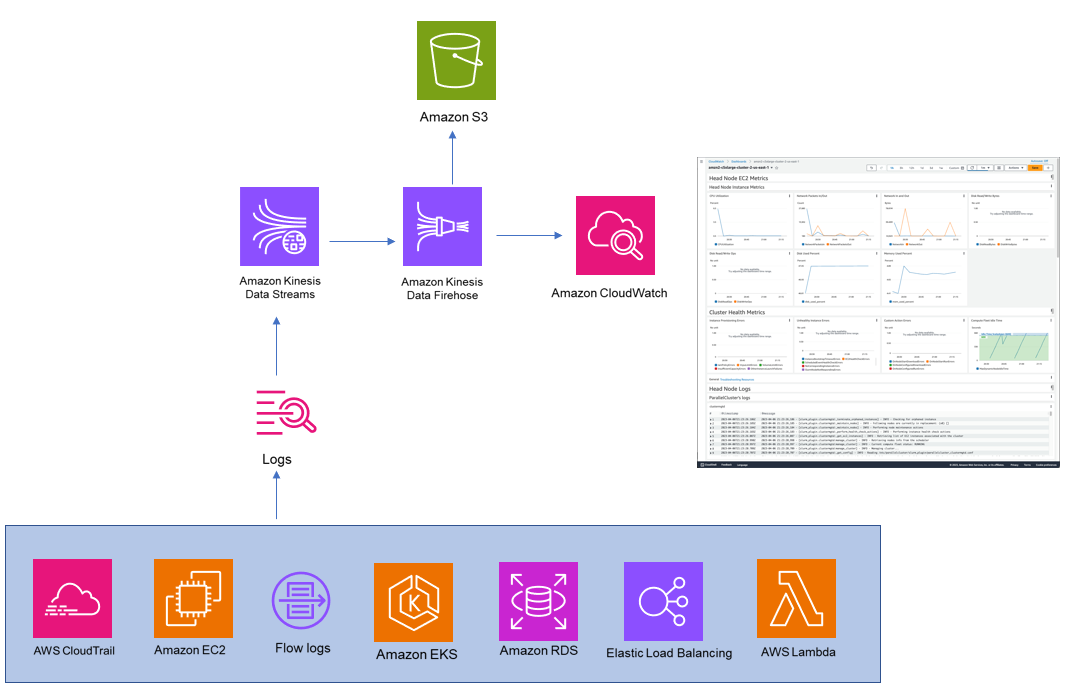The width and height of the screenshot is (1070, 693).
Task: Open the Actions dropdown on the dashboard
Action: 1018,168
